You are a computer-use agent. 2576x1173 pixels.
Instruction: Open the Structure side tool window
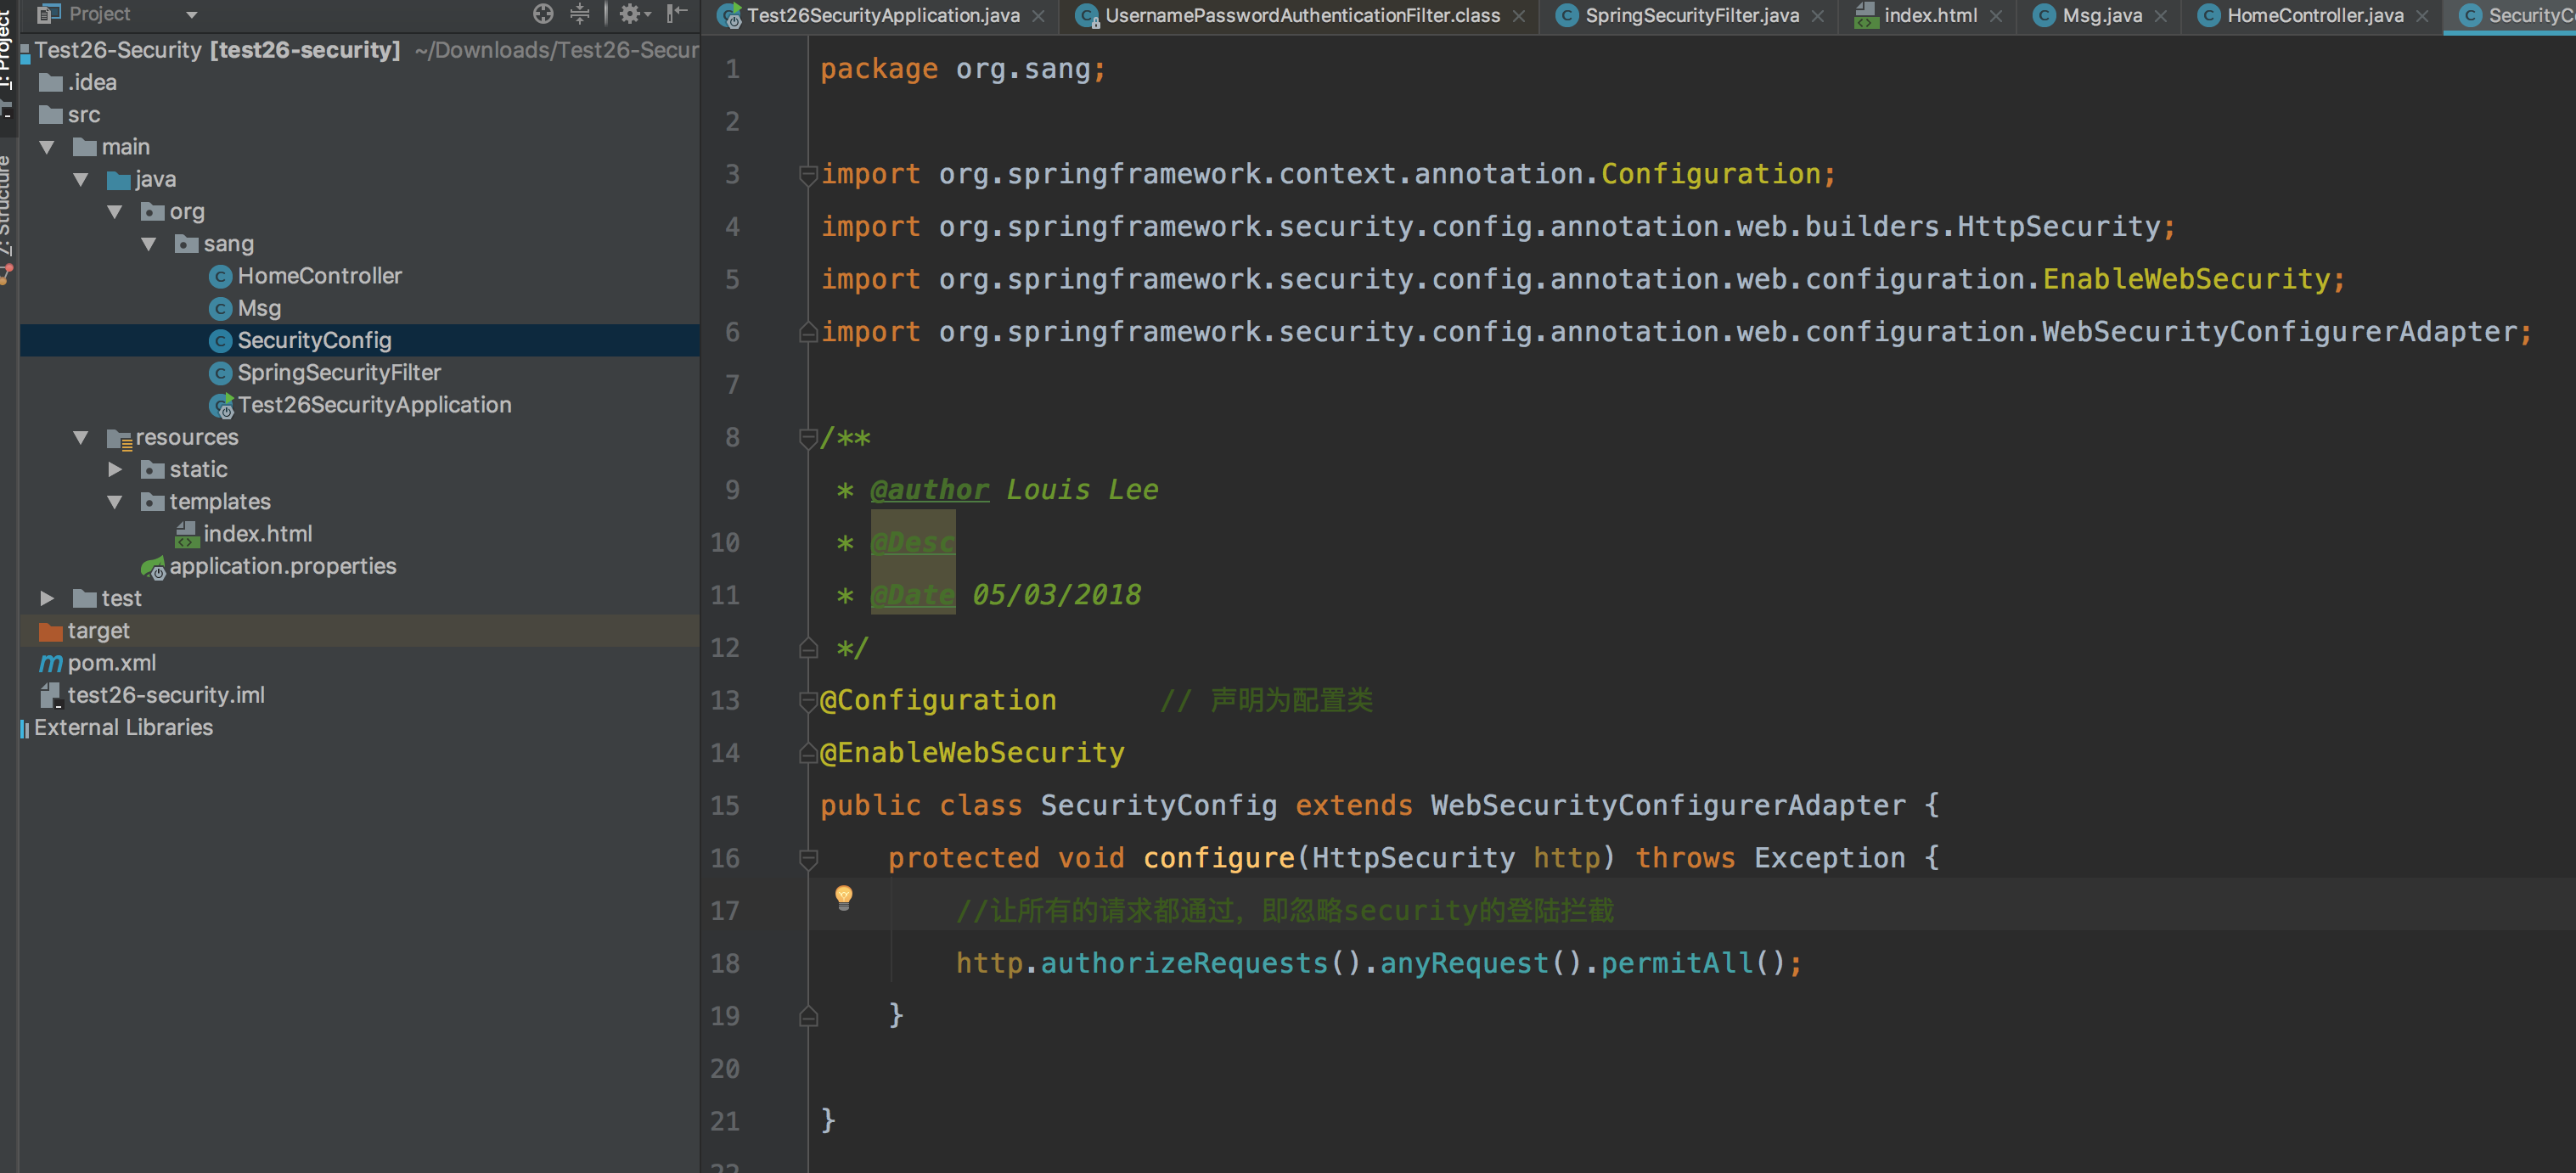6,205
